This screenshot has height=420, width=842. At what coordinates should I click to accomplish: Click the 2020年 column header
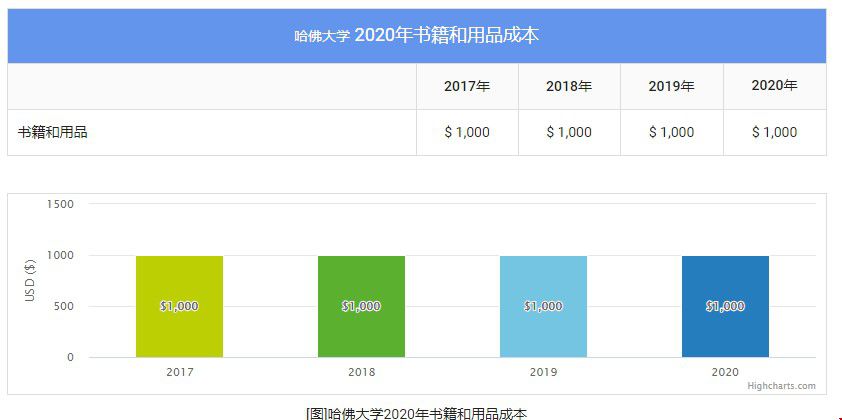click(x=774, y=85)
